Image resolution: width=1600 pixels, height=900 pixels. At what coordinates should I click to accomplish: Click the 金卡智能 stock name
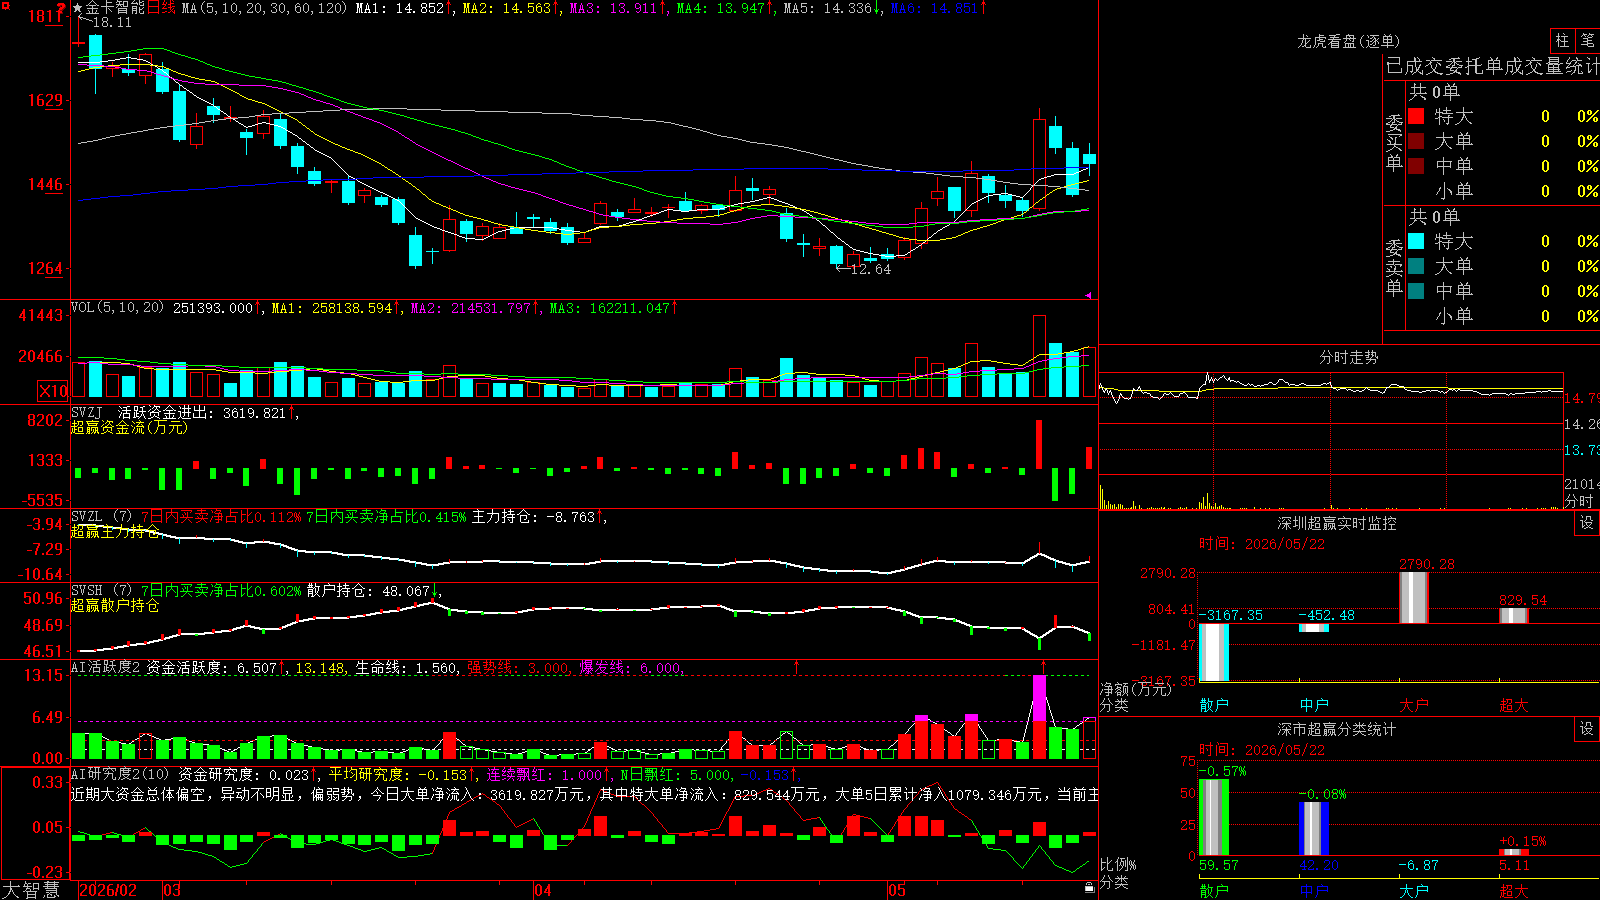tap(115, 8)
